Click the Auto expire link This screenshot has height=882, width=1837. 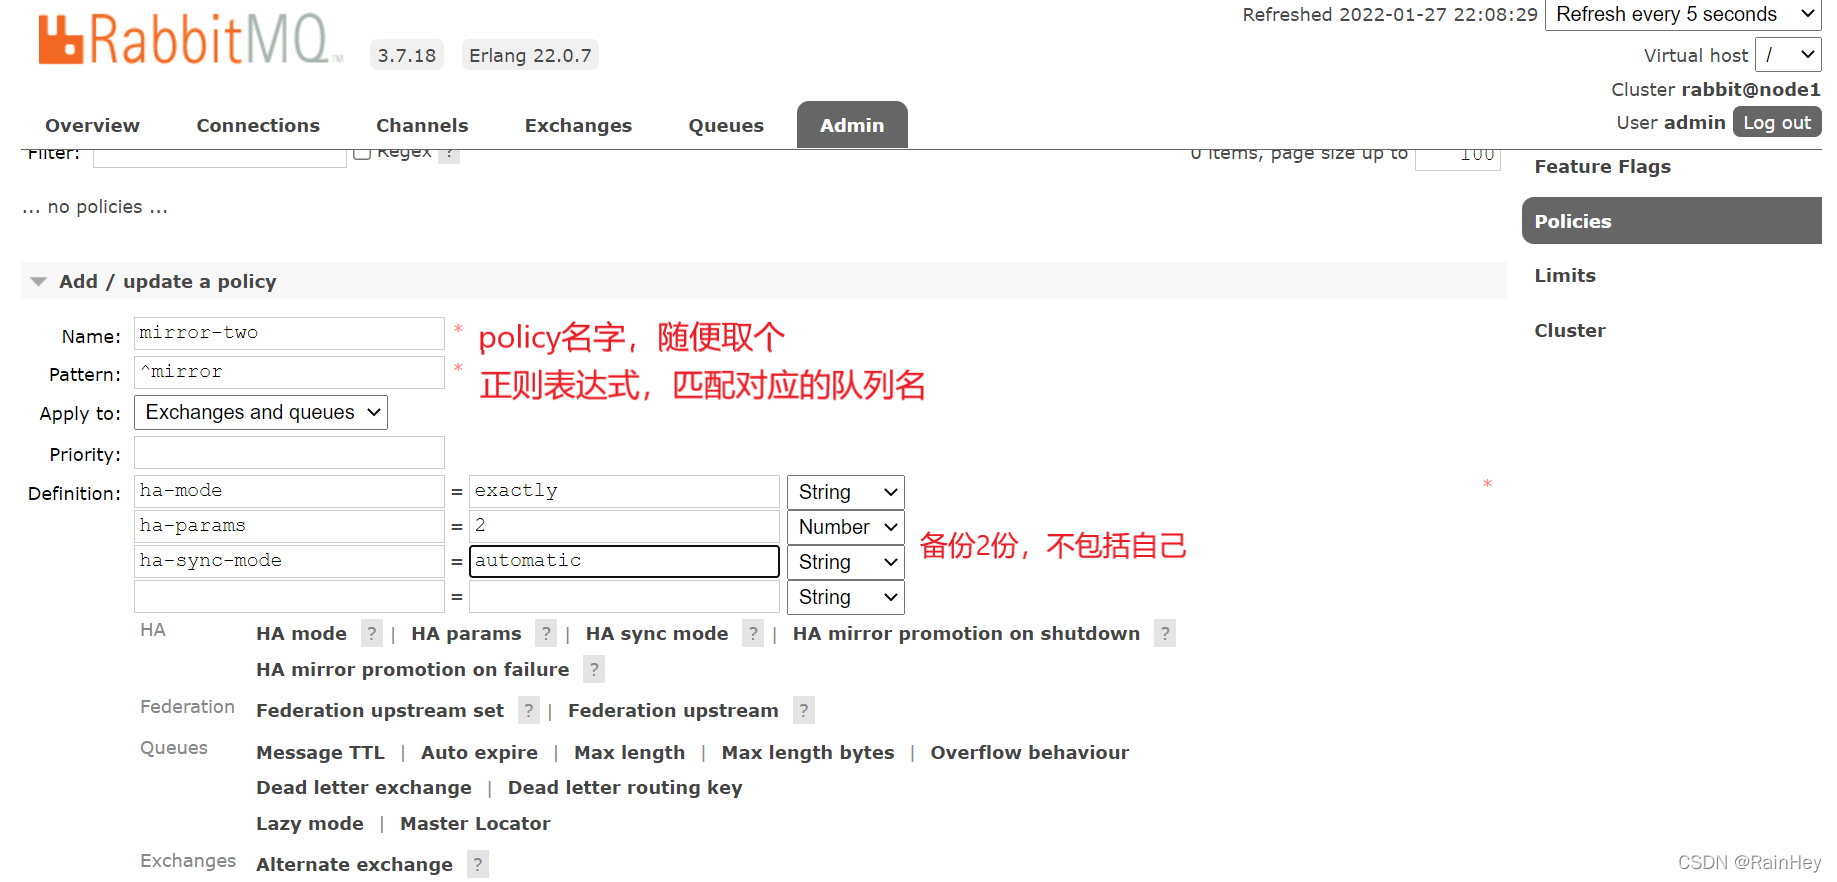479,752
